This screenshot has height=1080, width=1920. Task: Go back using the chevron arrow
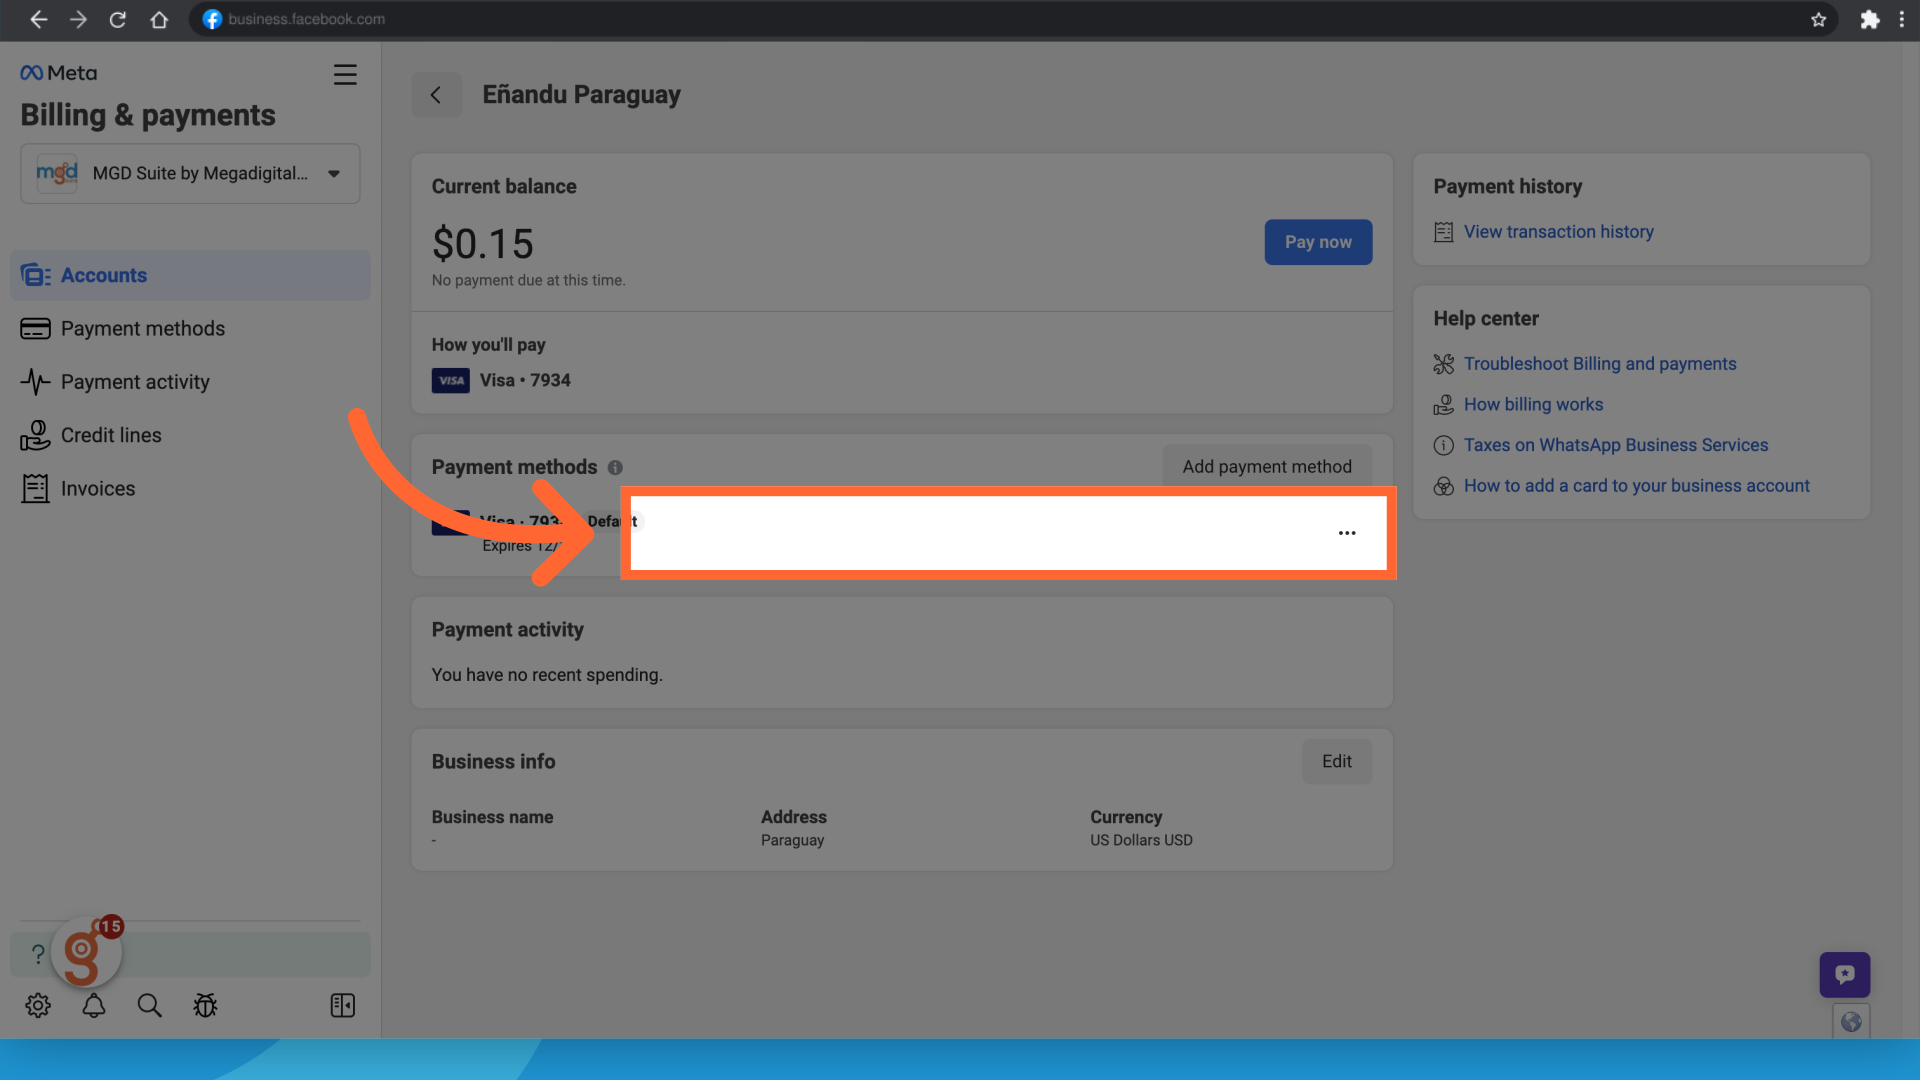436,95
